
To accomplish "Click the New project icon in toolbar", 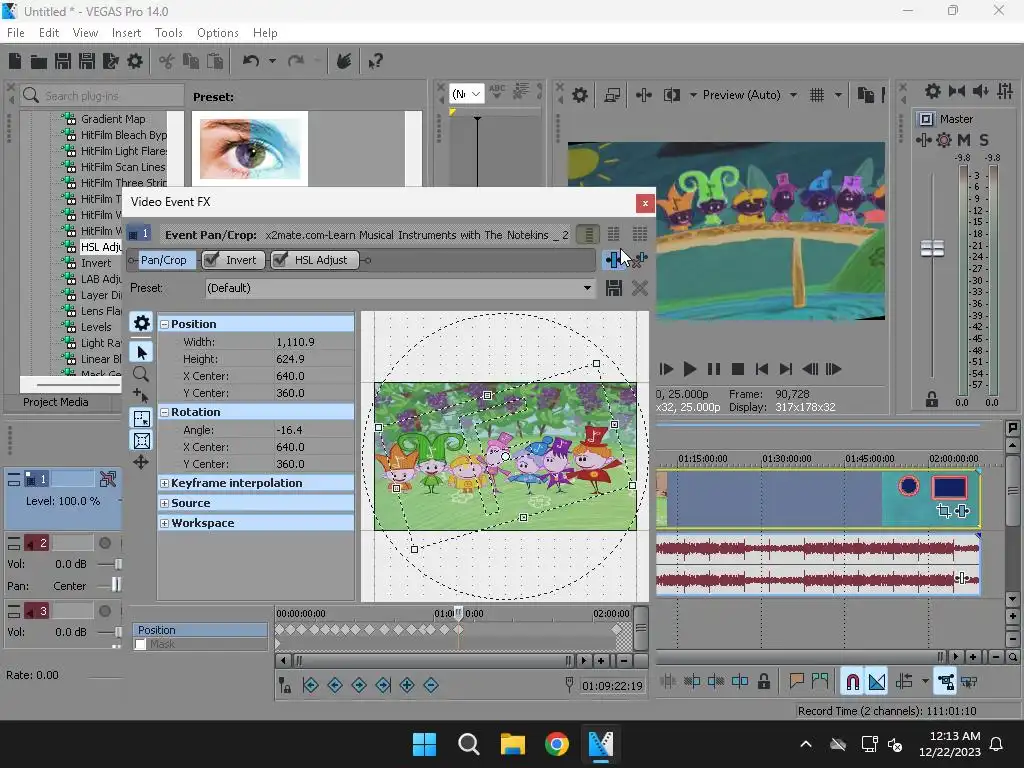I will coord(15,61).
